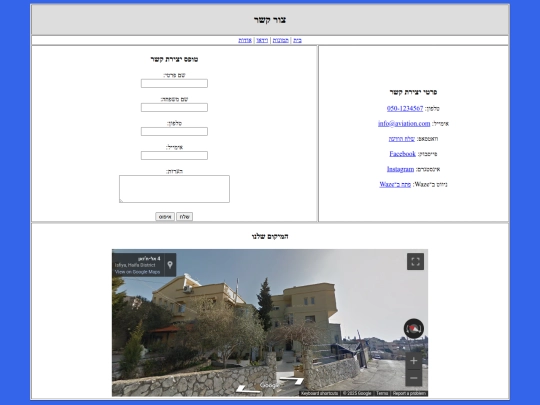Focus the phone (טלפון) input field in the form

tap(174, 132)
